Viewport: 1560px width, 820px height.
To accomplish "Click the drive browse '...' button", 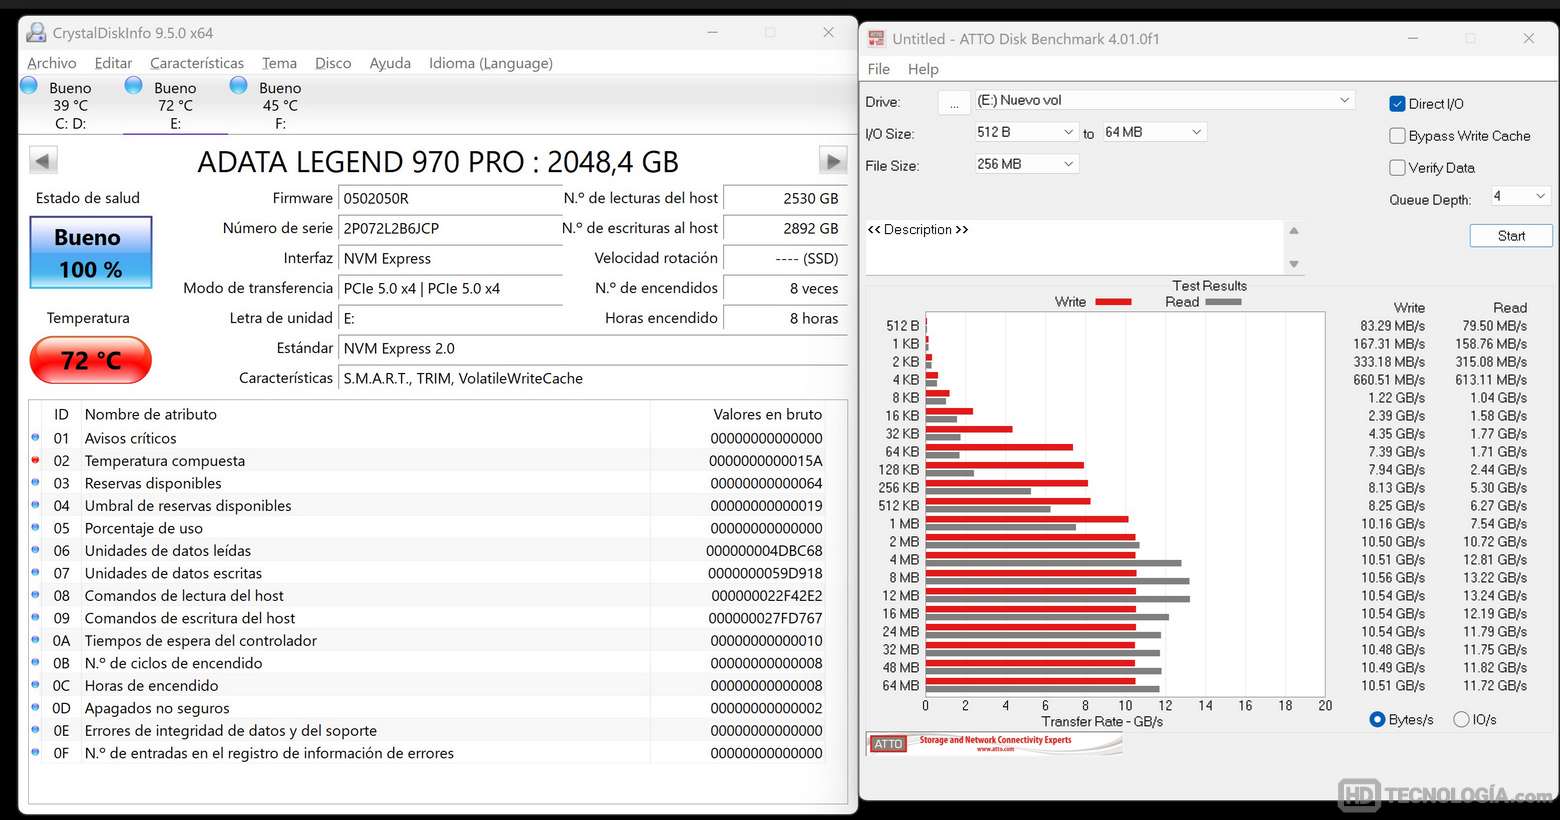I will coord(954,103).
